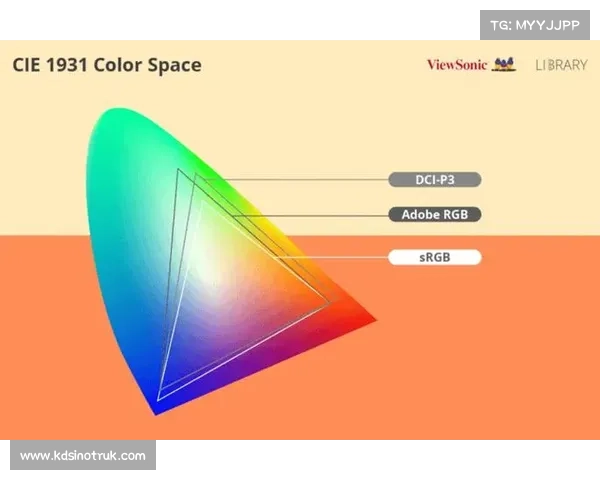Click the ViewSonic logo text
The width and height of the screenshot is (600, 480).
(x=457, y=65)
